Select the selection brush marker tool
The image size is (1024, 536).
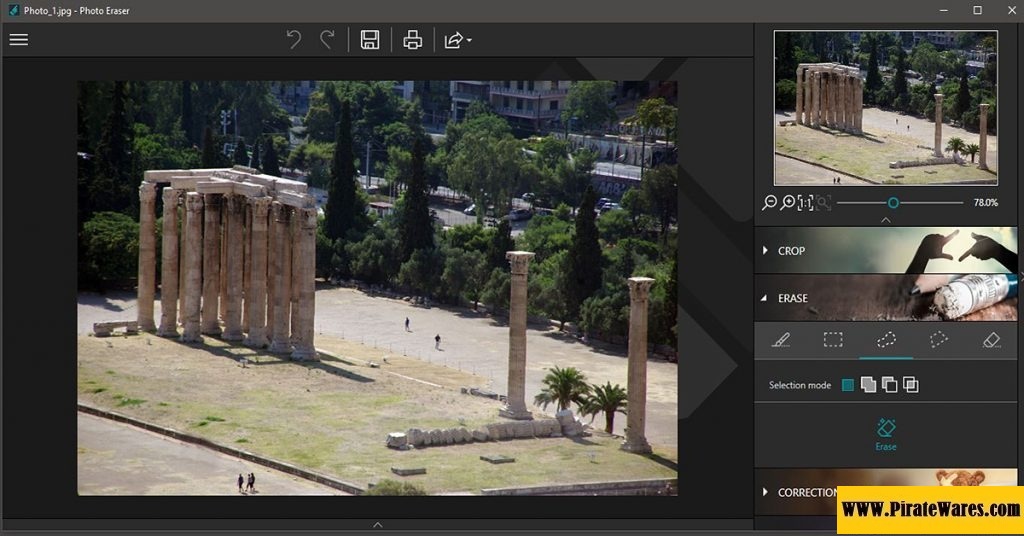click(x=781, y=340)
